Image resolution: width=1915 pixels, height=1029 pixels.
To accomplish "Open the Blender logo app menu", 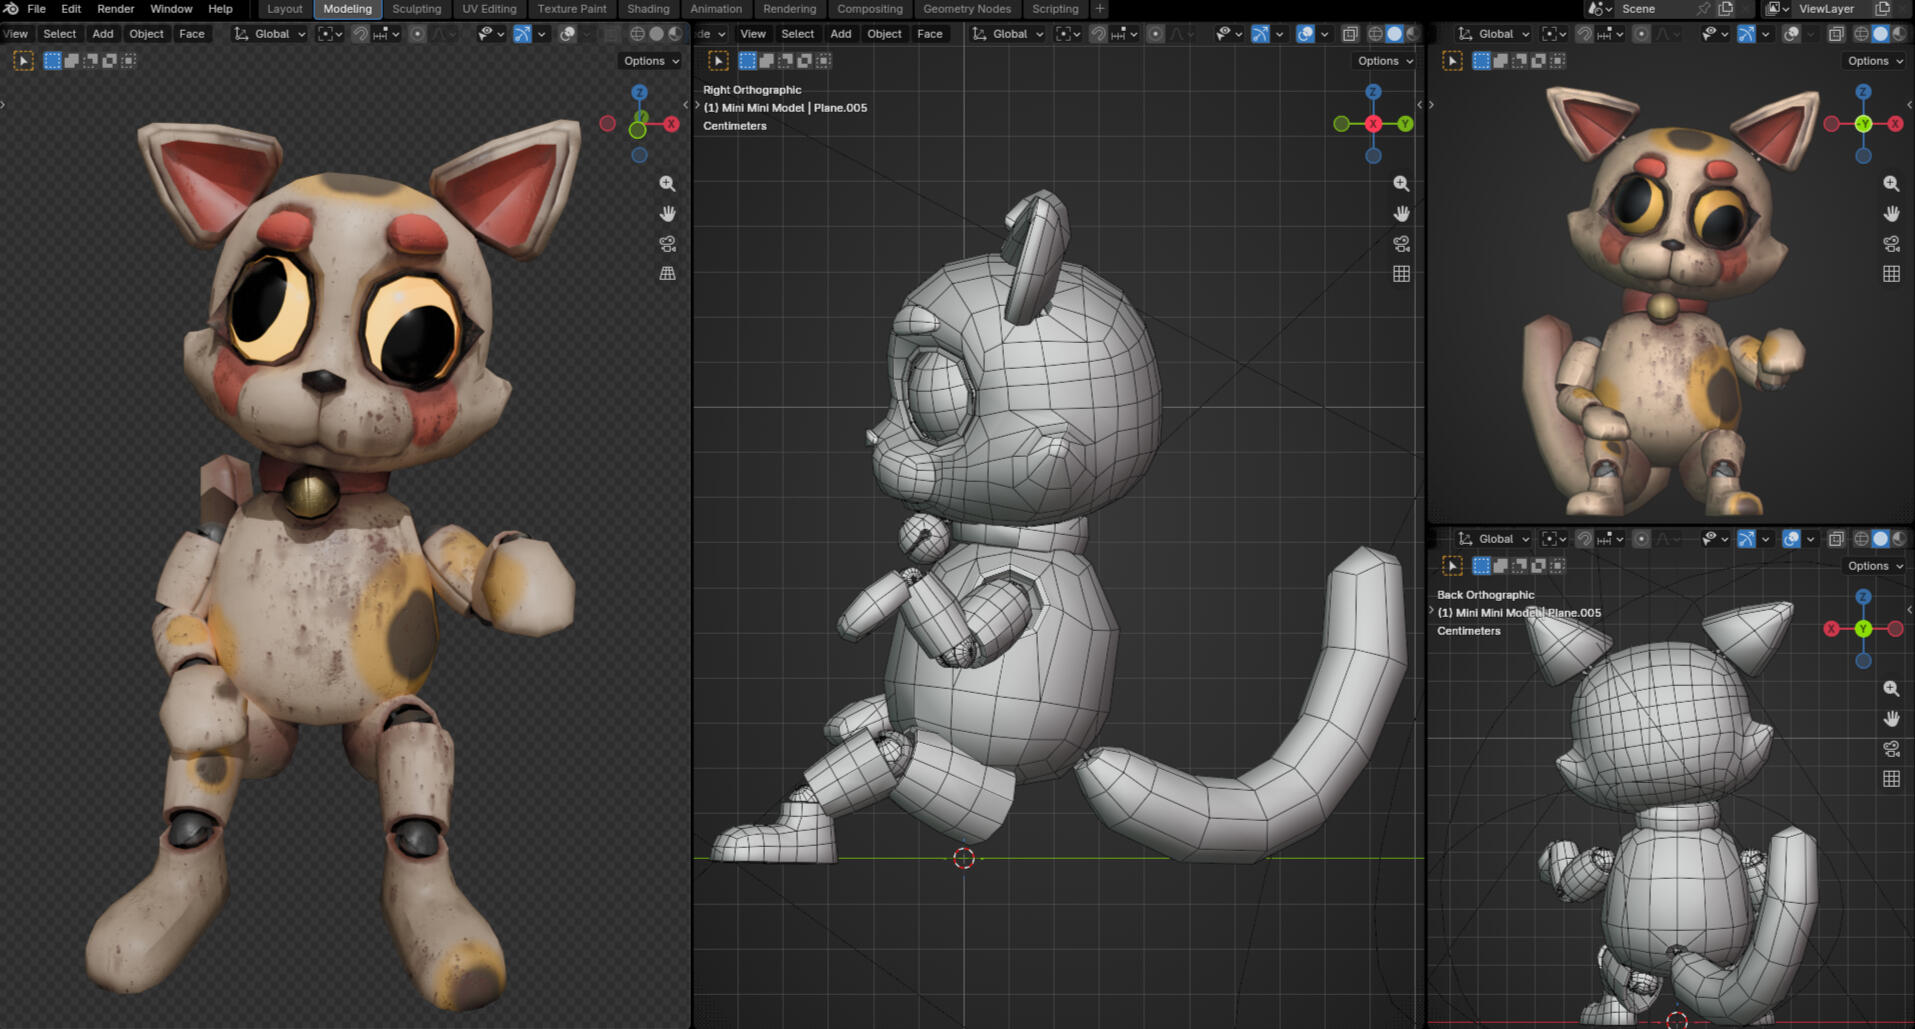I will [x=11, y=9].
